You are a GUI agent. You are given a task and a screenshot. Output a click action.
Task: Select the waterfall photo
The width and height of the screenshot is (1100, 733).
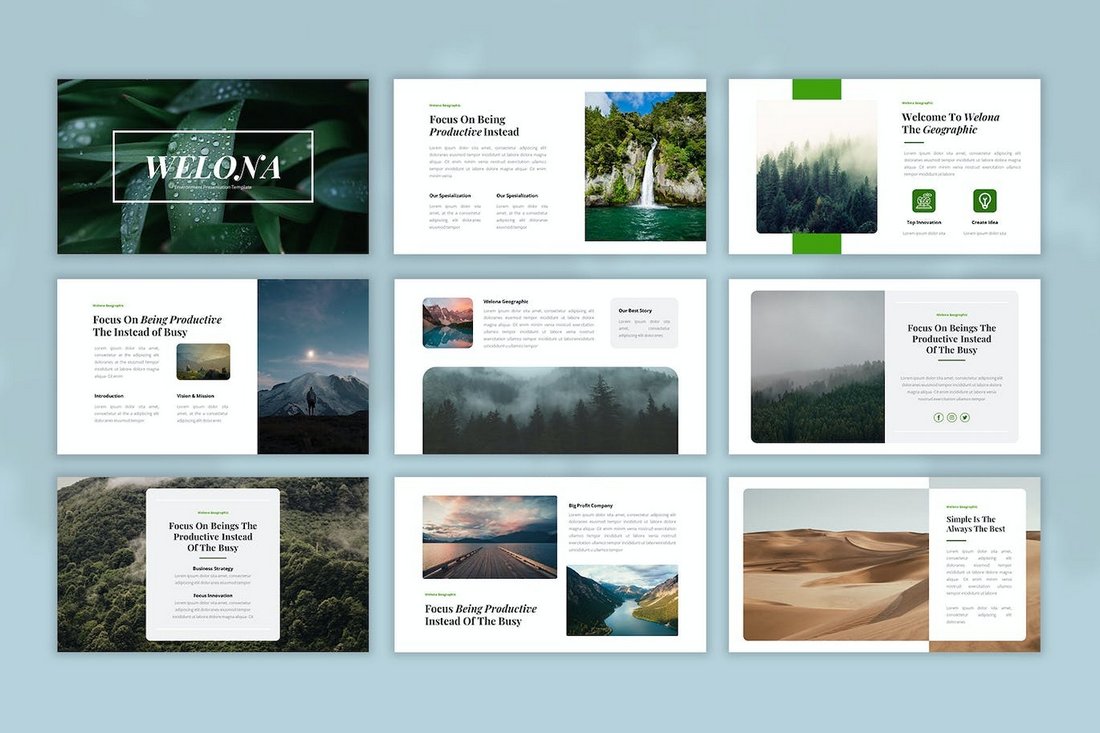[645, 166]
